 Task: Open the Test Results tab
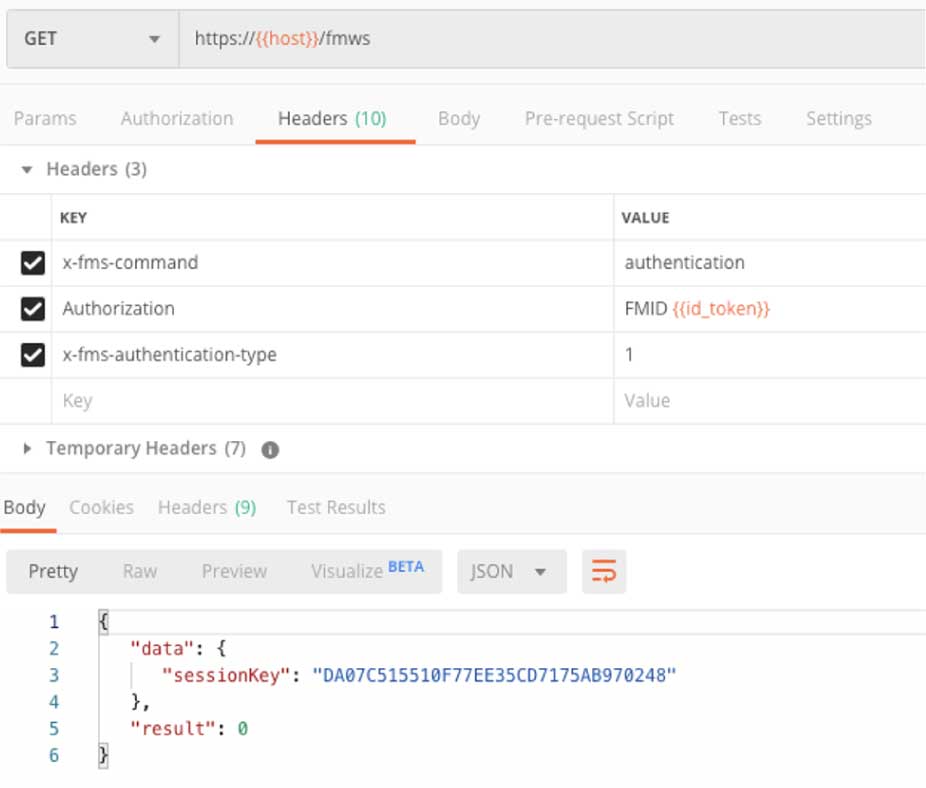point(336,507)
